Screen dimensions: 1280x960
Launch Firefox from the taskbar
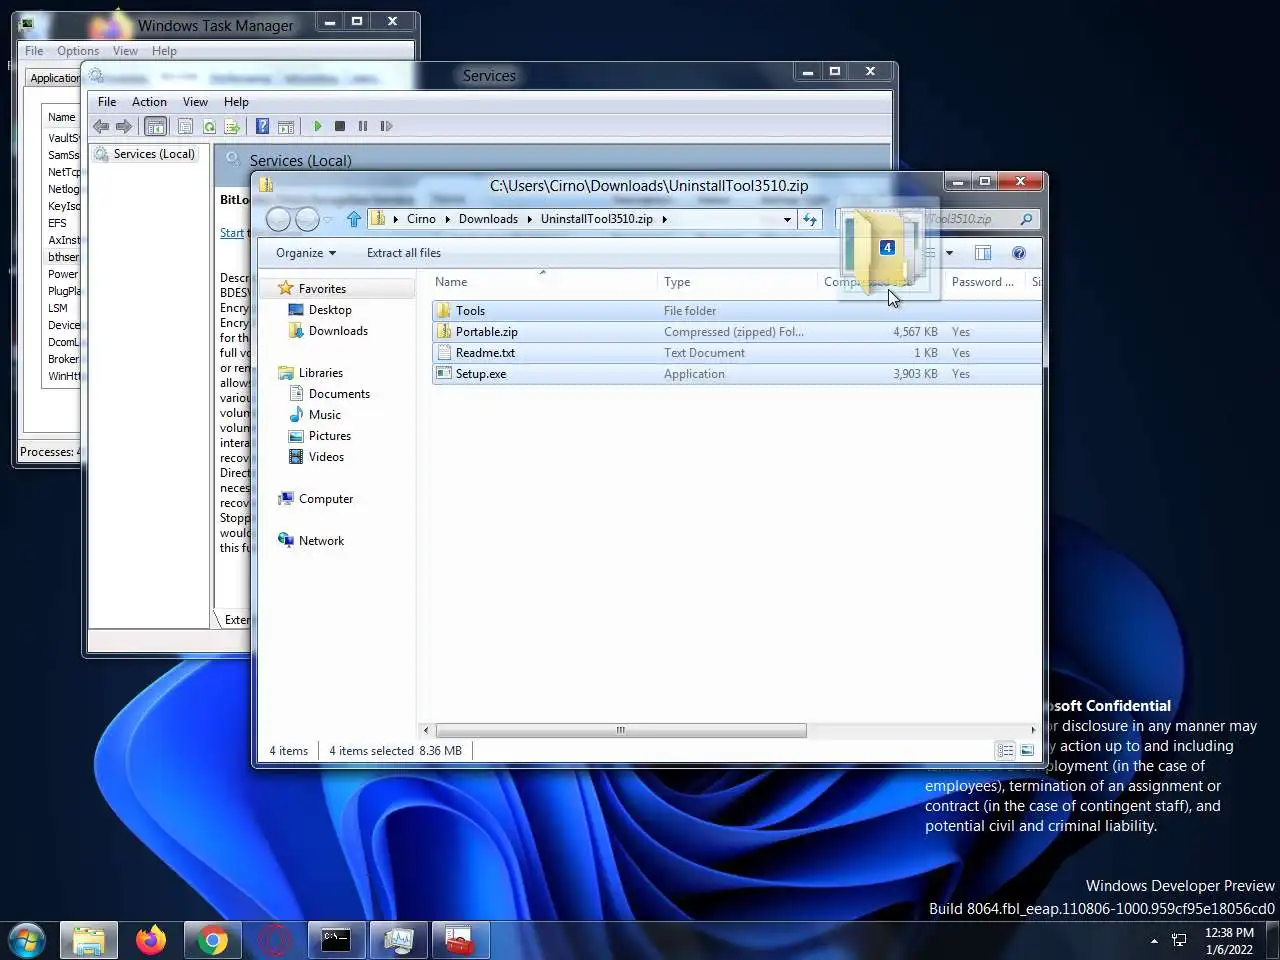pyautogui.click(x=151, y=941)
